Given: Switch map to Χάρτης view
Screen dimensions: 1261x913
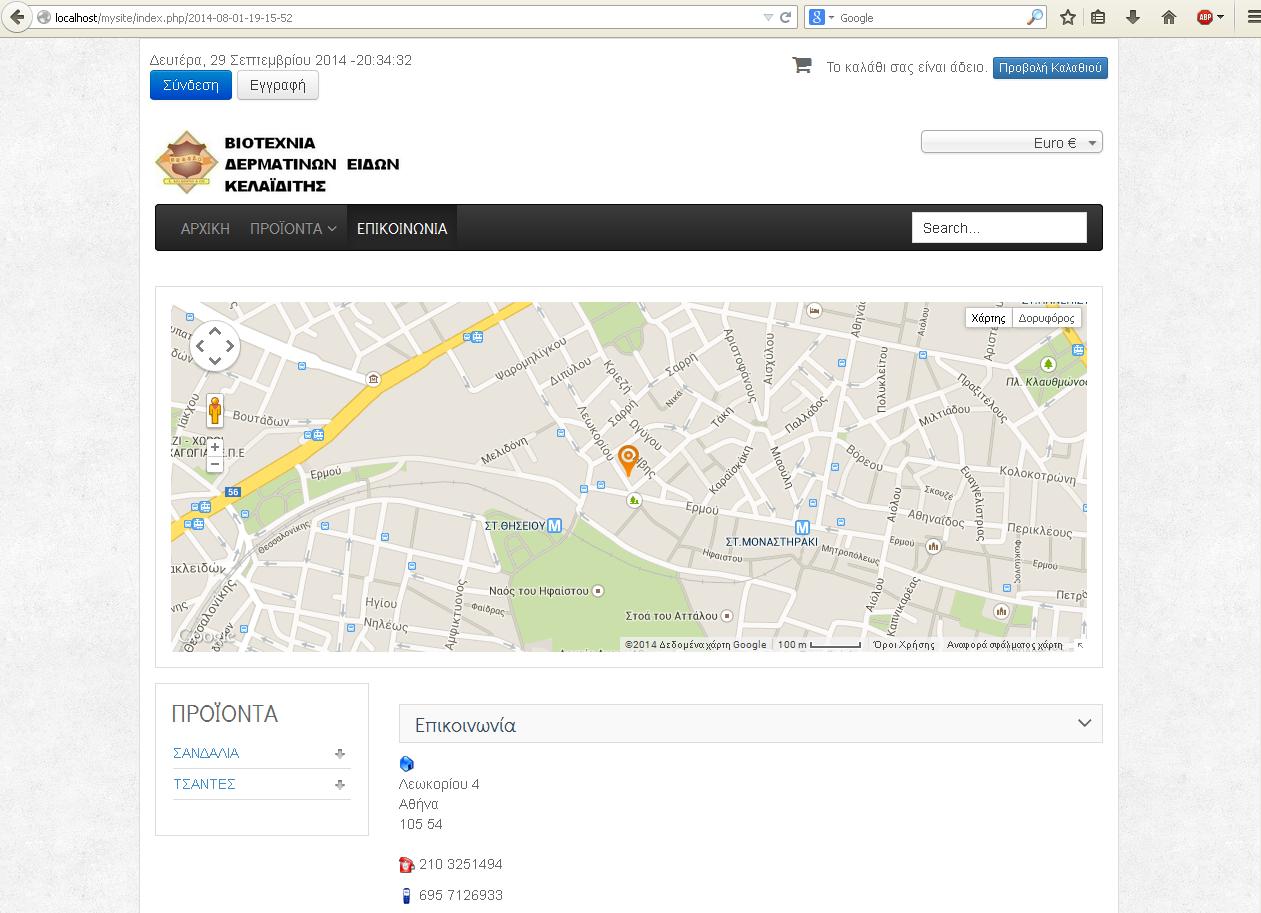Looking at the screenshot, I should coord(988,318).
